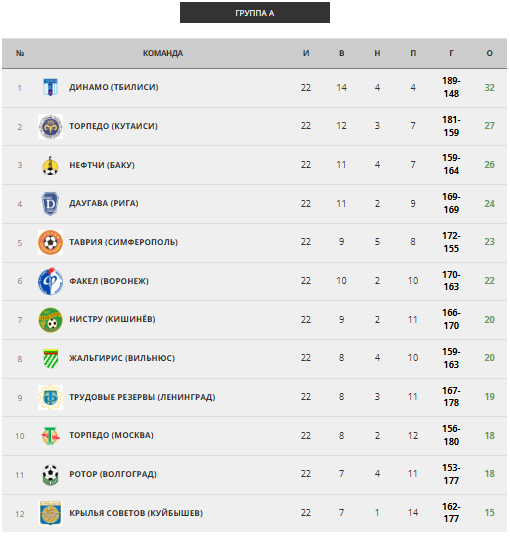Click the Команда column header
Screen dimensions: 510x538
click(x=163, y=53)
